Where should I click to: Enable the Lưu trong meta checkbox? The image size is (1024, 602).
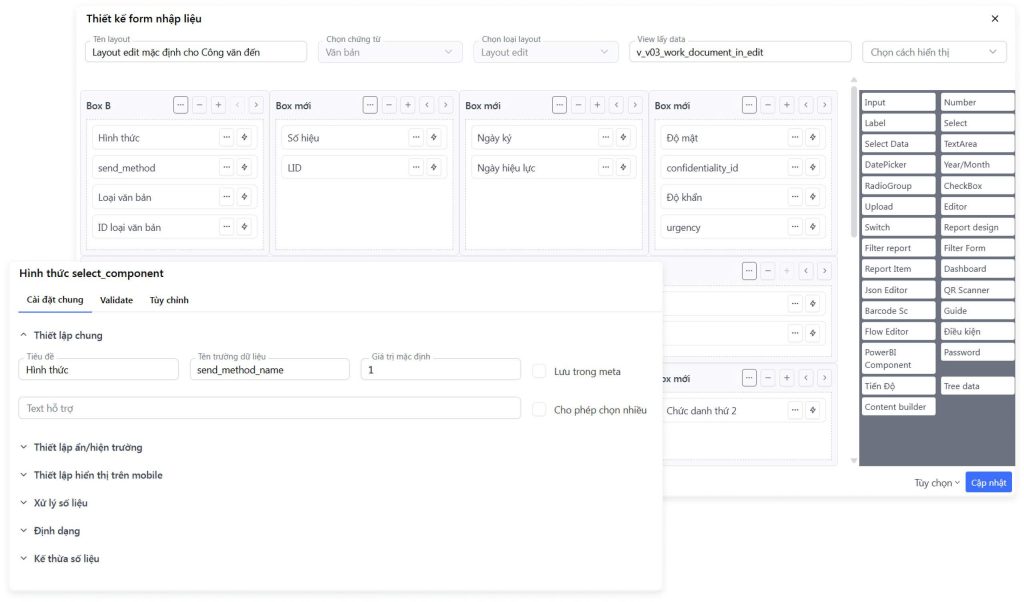[539, 371]
